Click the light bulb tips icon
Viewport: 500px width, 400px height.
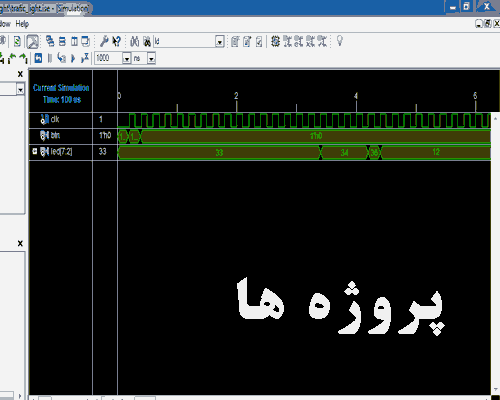pyautogui.click(x=340, y=41)
